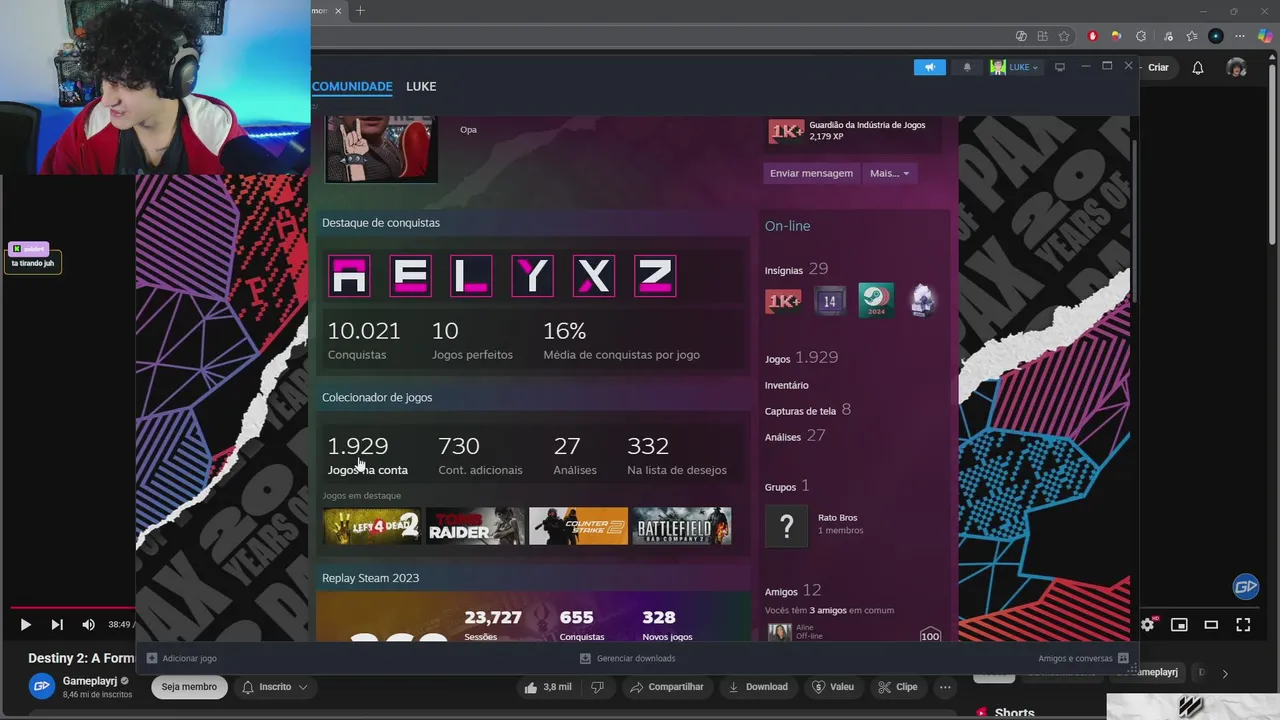
Task: Open the LUKE tab in Steam navigation
Action: [421, 87]
